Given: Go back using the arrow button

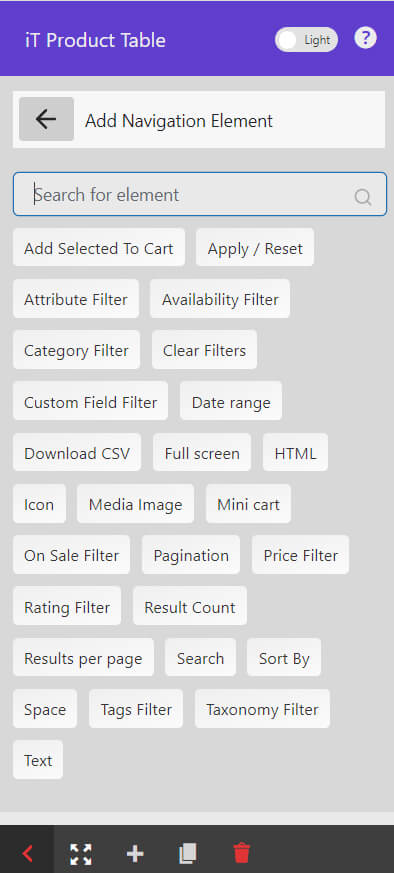Looking at the screenshot, I should [x=46, y=119].
